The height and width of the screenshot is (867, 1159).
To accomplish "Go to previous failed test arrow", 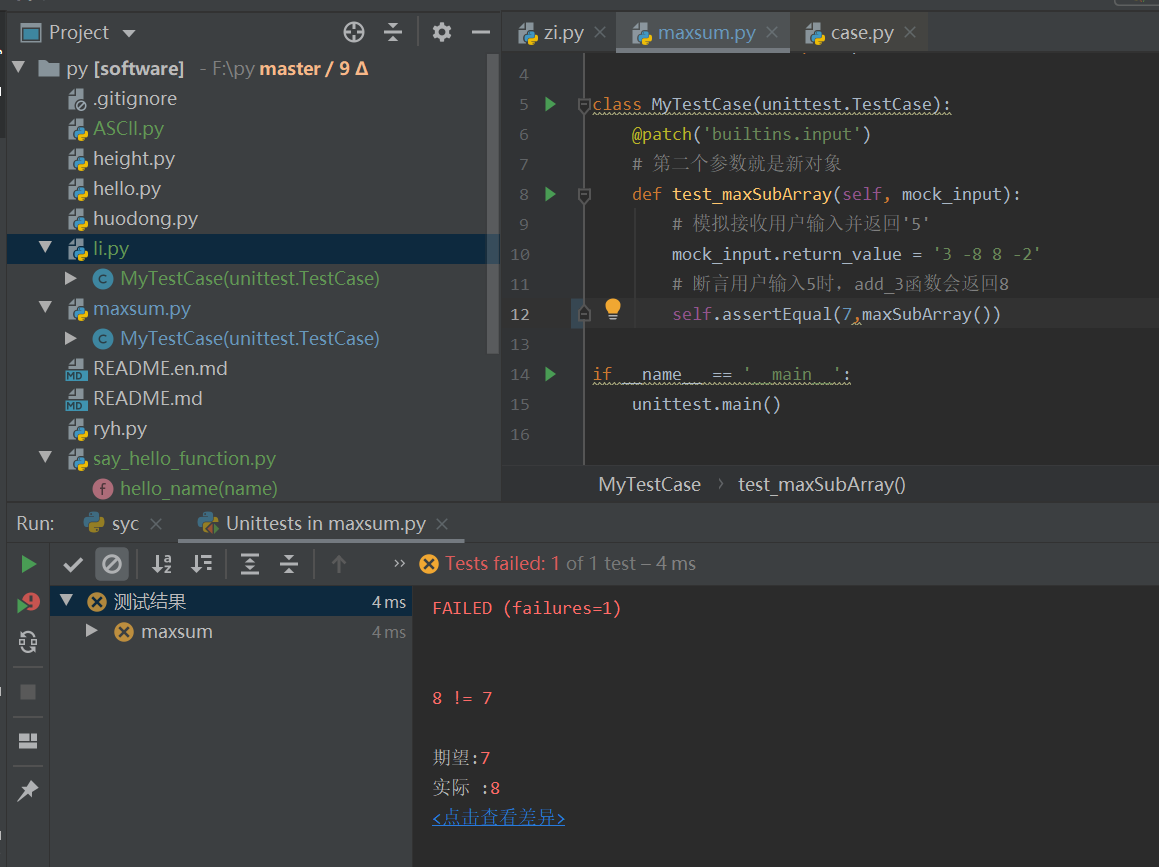I will click(339, 565).
